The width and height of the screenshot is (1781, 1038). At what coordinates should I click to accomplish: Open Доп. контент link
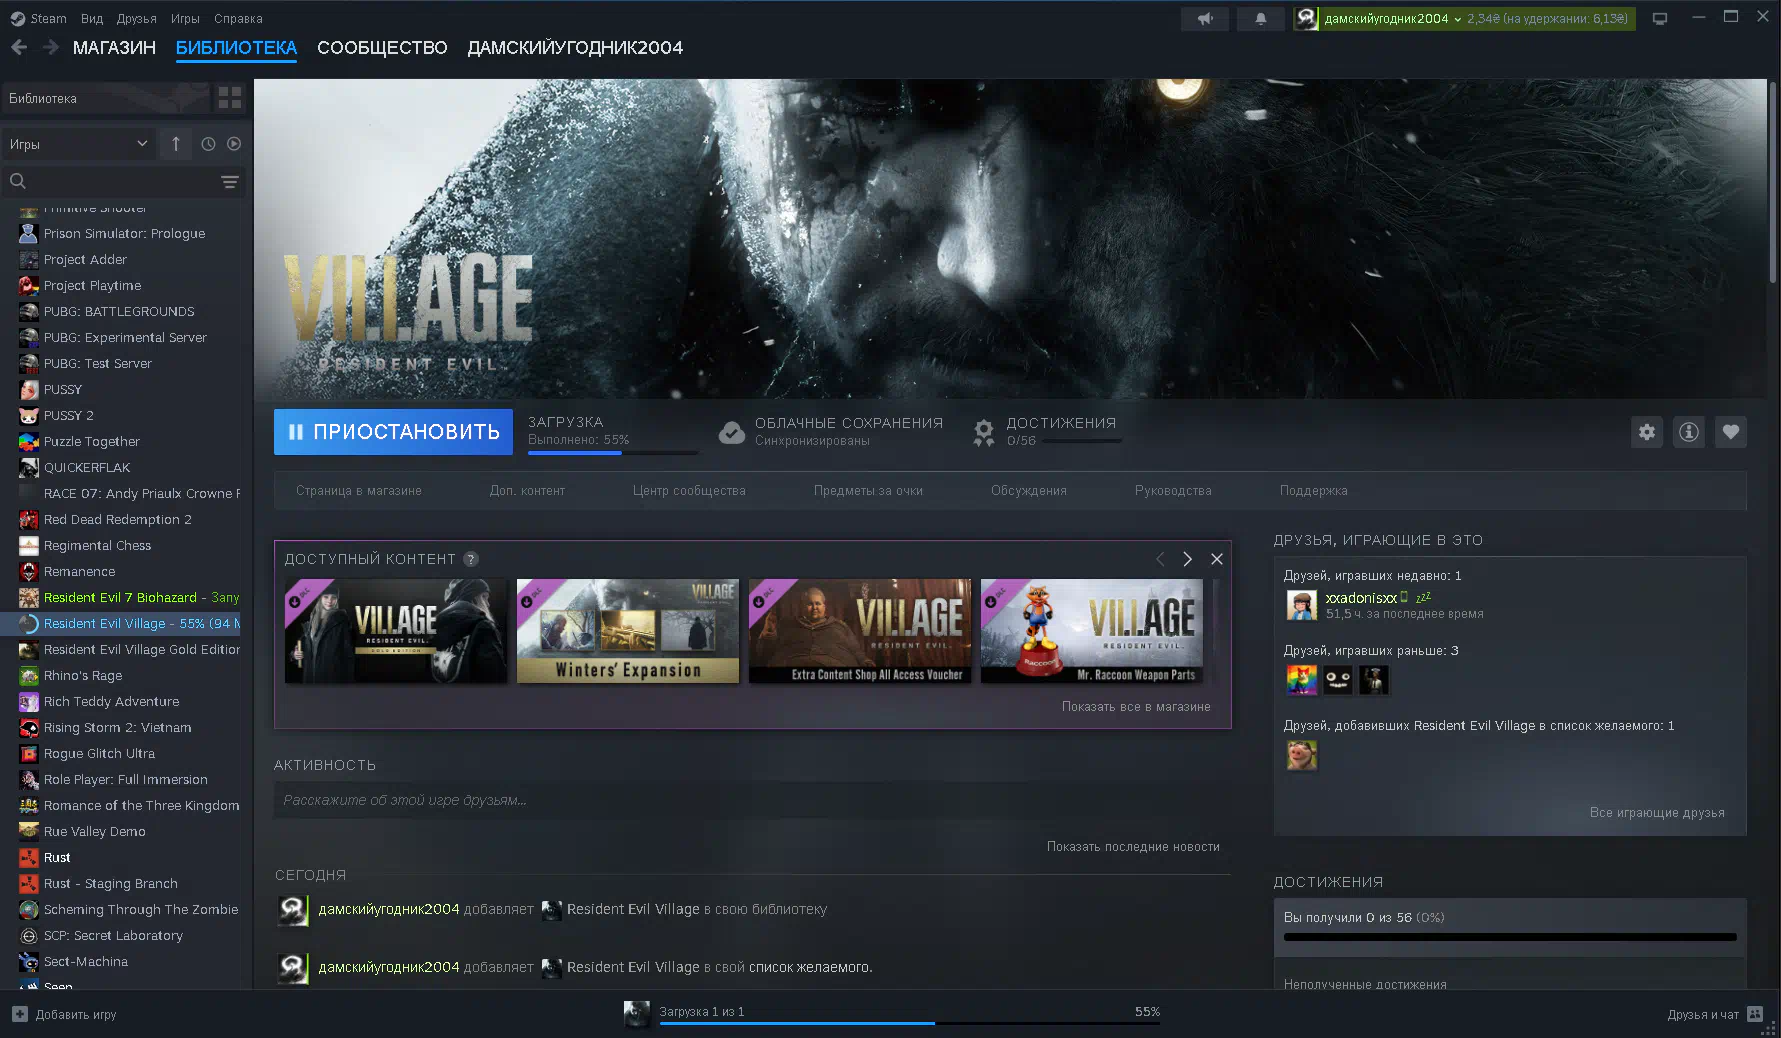coord(527,490)
